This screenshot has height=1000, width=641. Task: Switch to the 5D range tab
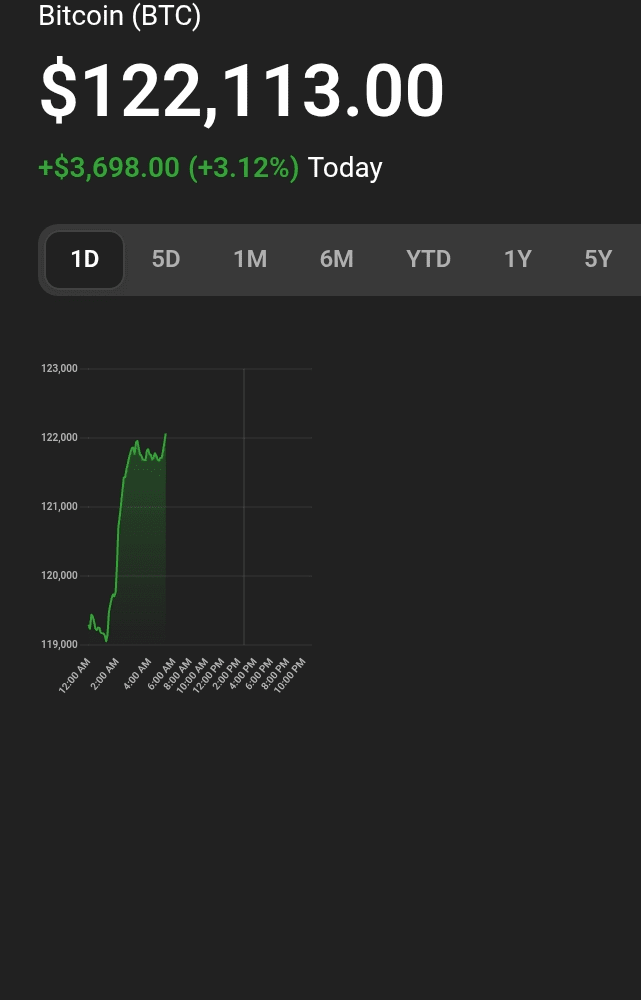(166, 260)
